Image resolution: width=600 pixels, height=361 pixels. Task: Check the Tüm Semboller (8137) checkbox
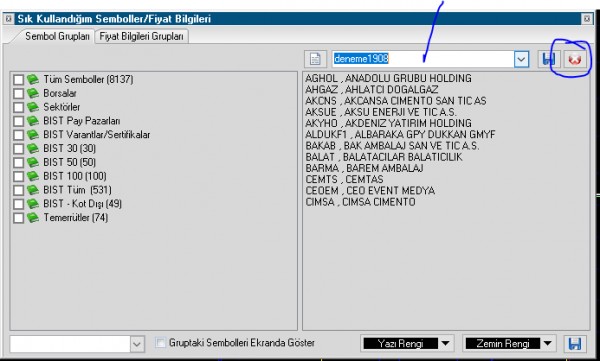click(x=18, y=80)
